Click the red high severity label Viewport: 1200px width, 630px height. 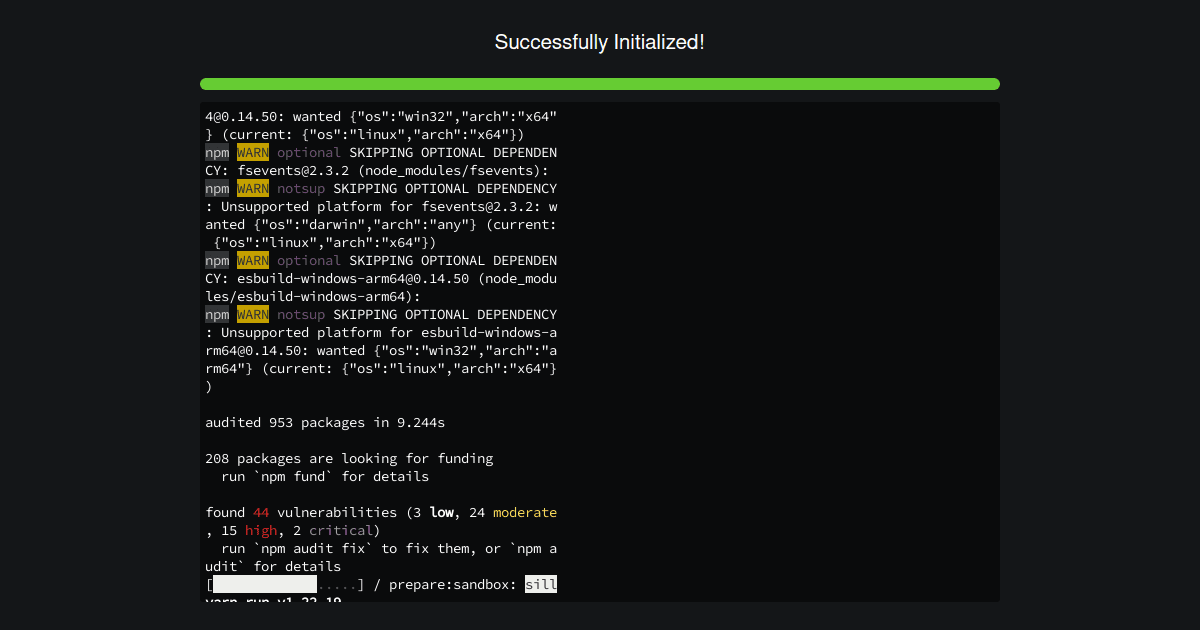coord(261,530)
